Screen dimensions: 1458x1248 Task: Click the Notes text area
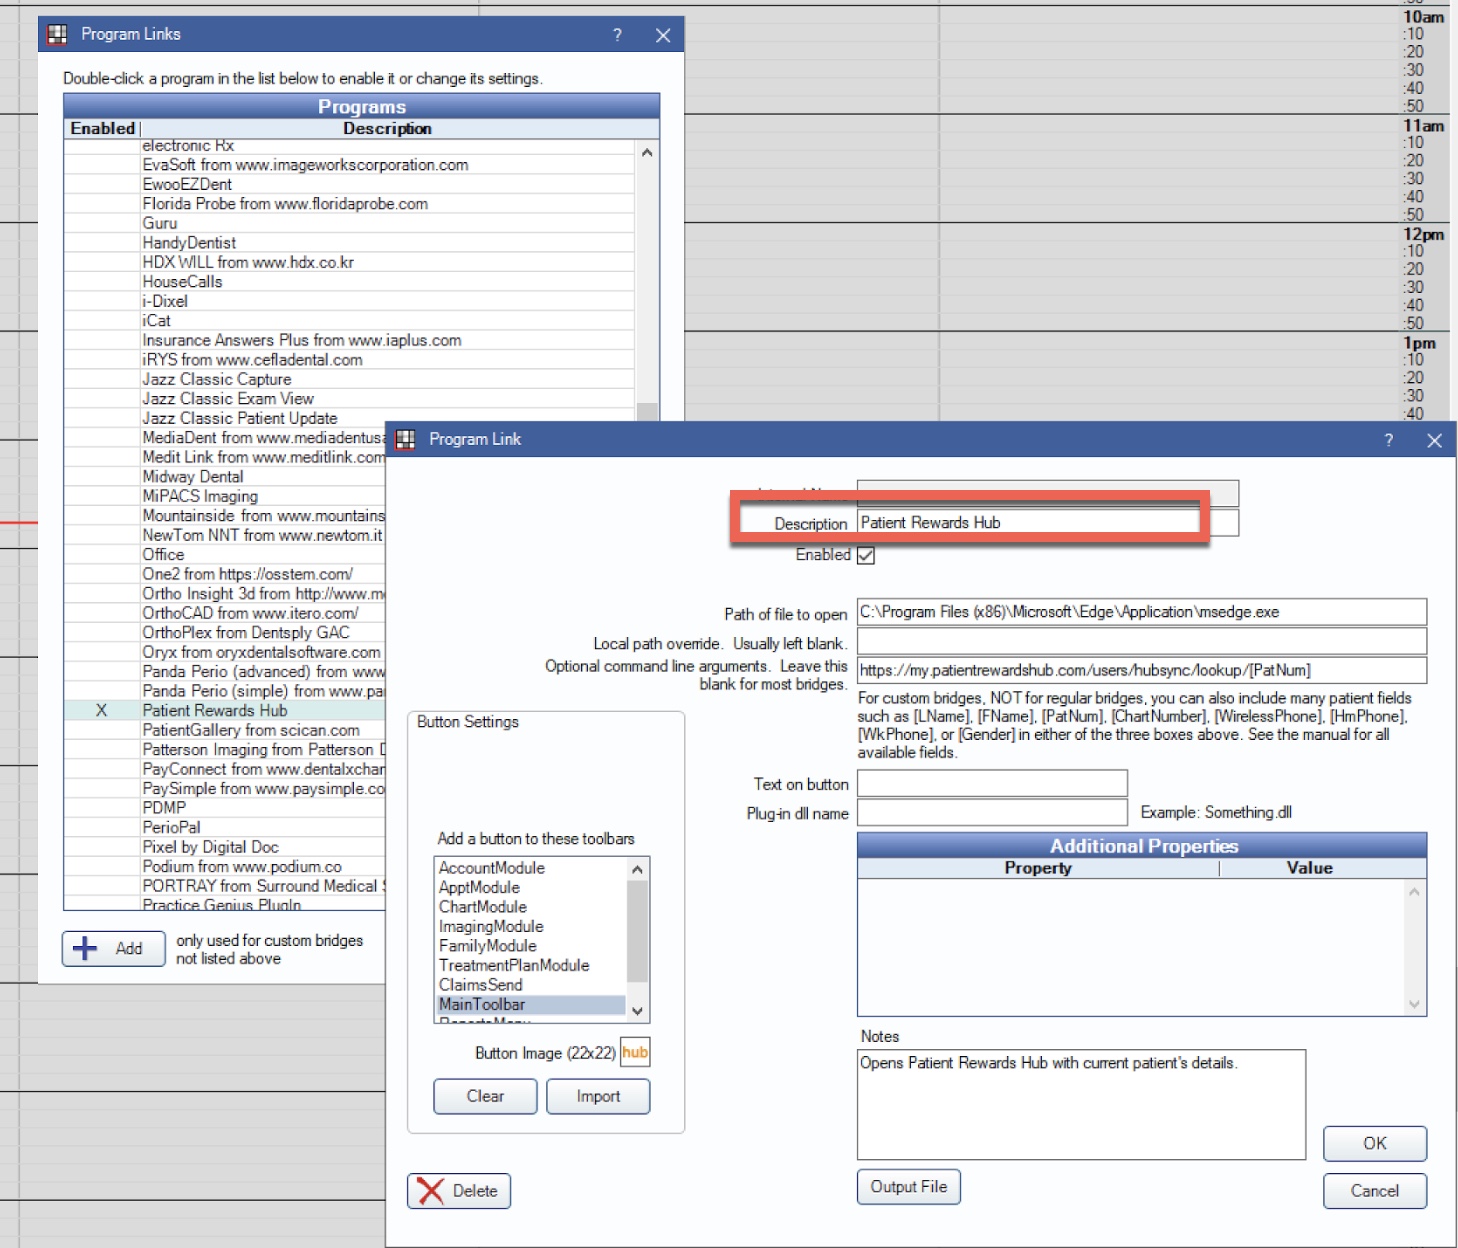pyautogui.click(x=1081, y=1104)
